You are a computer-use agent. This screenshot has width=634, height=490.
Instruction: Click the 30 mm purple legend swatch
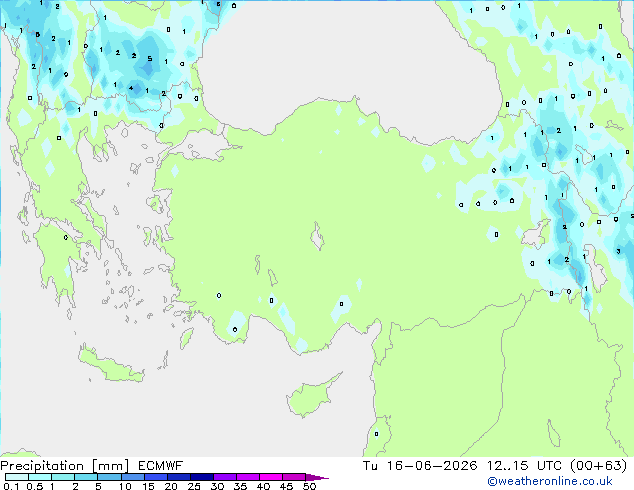pyautogui.click(x=225, y=477)
